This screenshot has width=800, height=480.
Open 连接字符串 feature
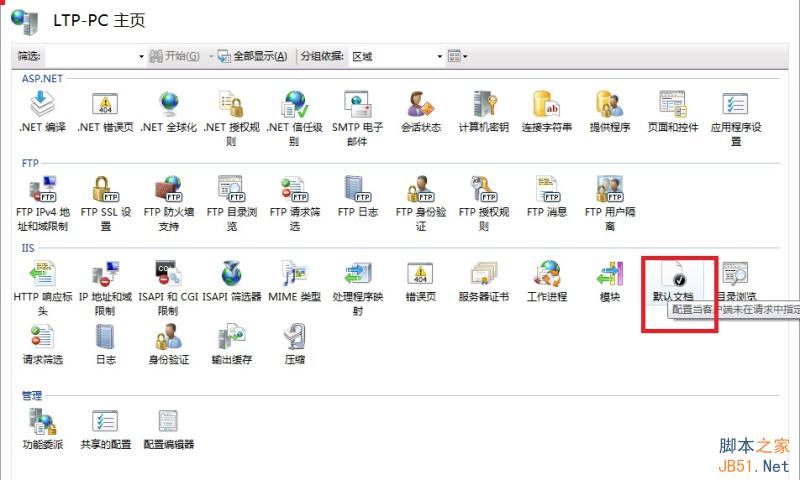(x=546, y=105)
